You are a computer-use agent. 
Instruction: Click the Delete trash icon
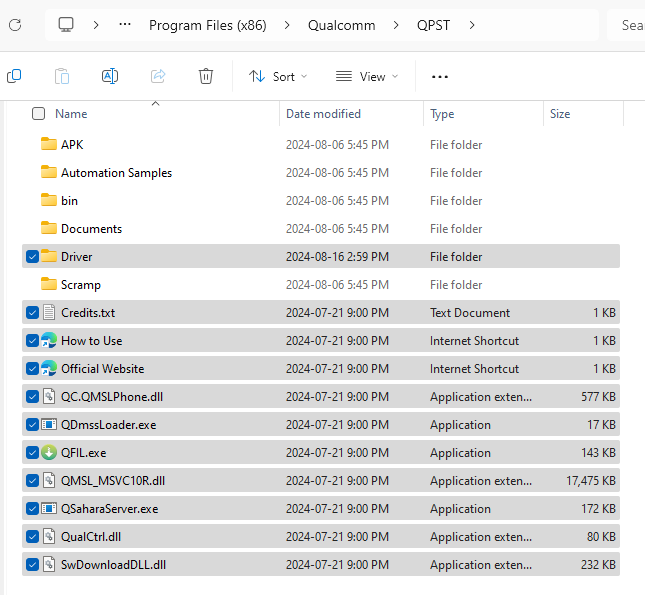click(x=206, y=76)
